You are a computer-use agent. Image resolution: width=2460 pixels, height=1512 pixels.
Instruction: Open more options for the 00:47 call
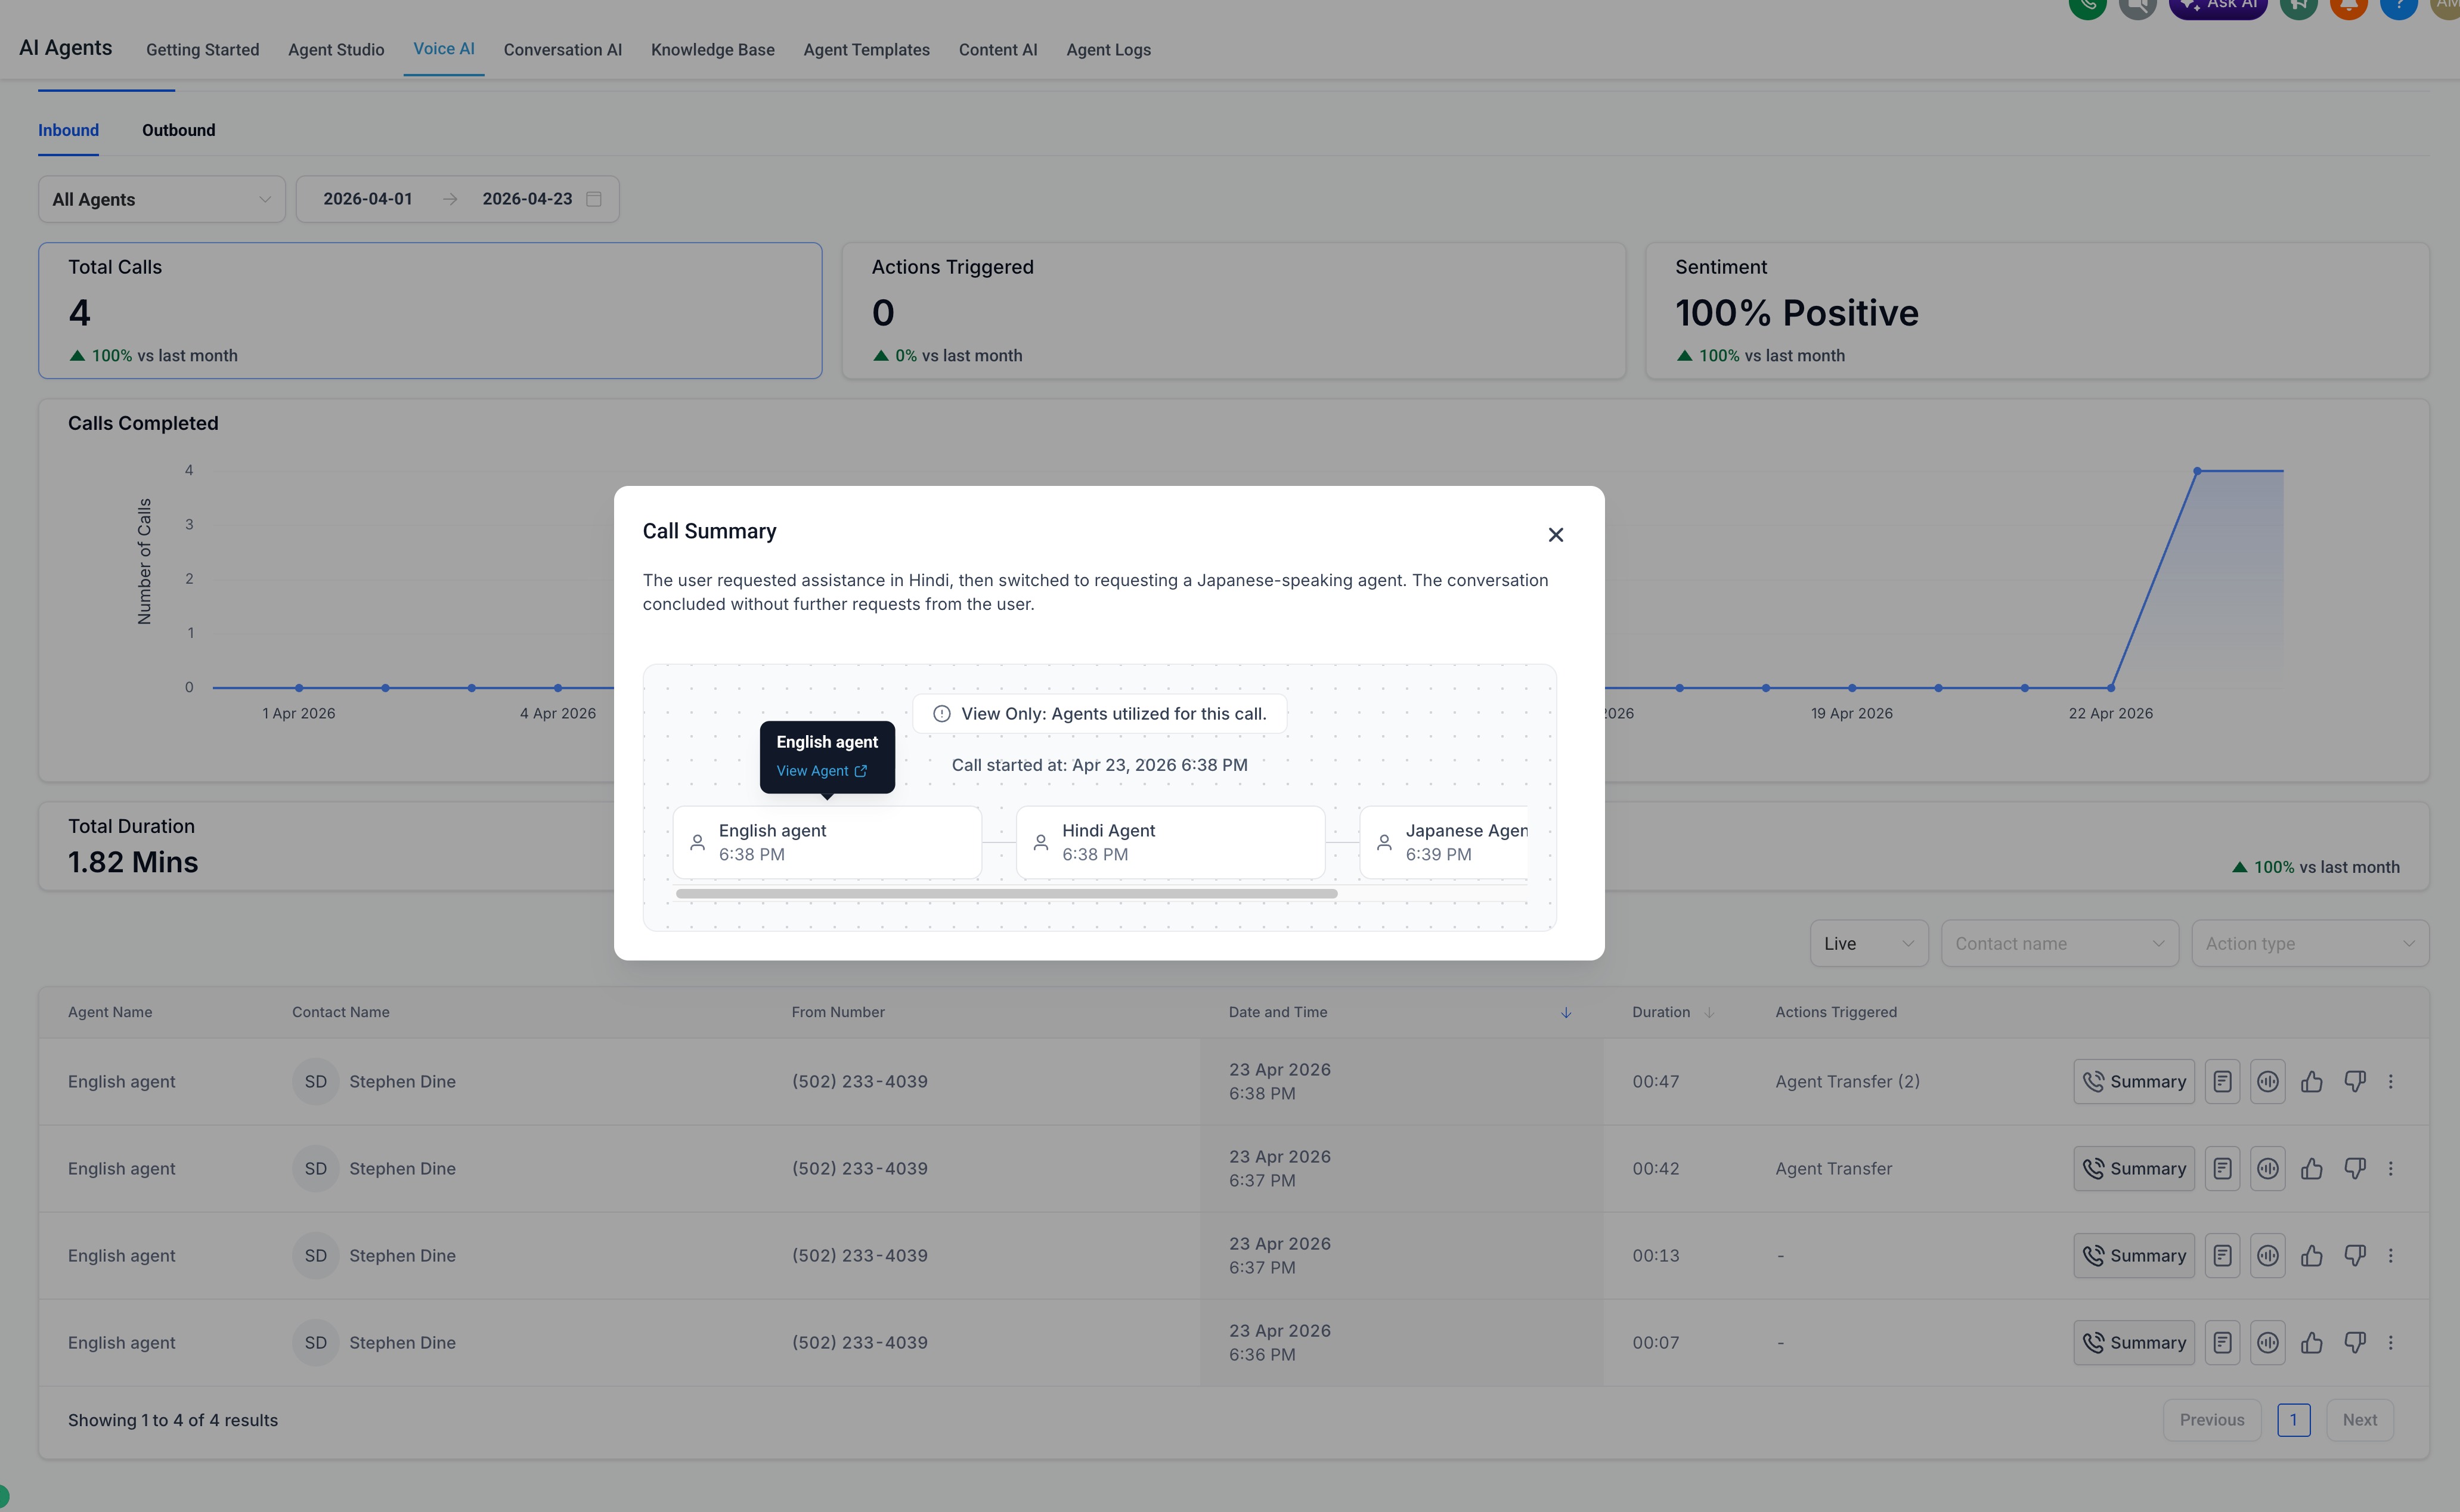[2391, 1081]
